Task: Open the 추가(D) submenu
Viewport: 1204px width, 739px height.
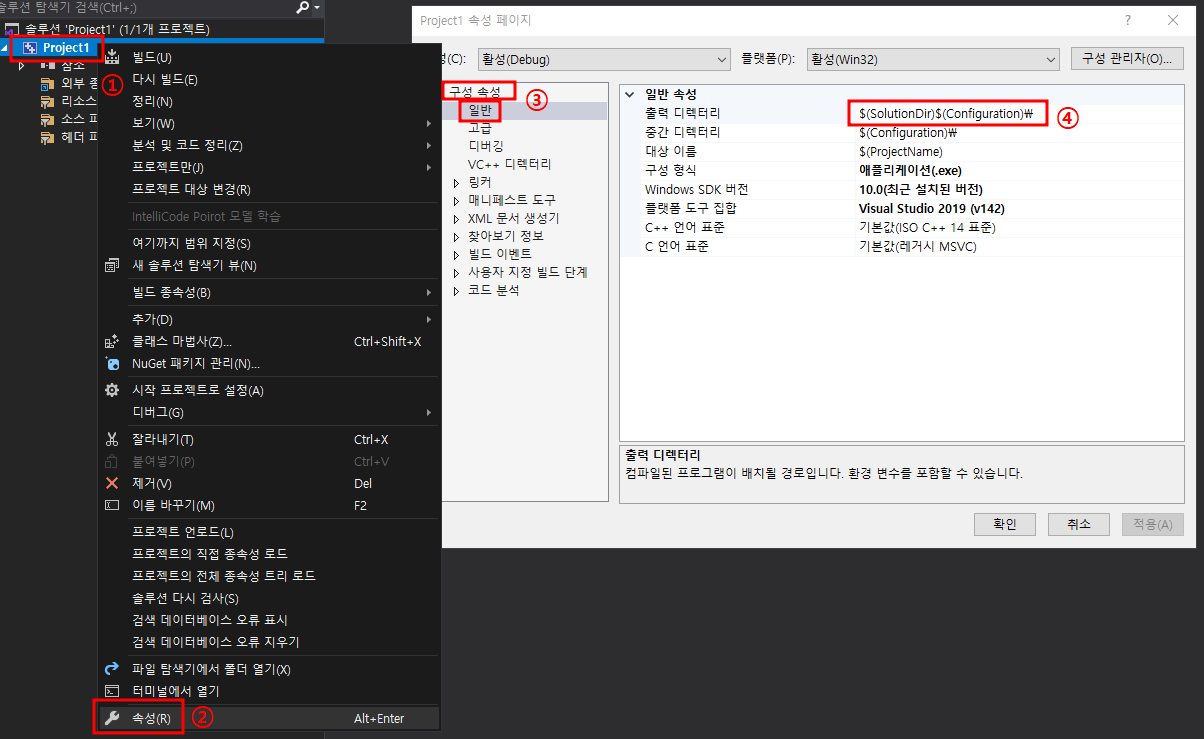Action: [269, 319]
